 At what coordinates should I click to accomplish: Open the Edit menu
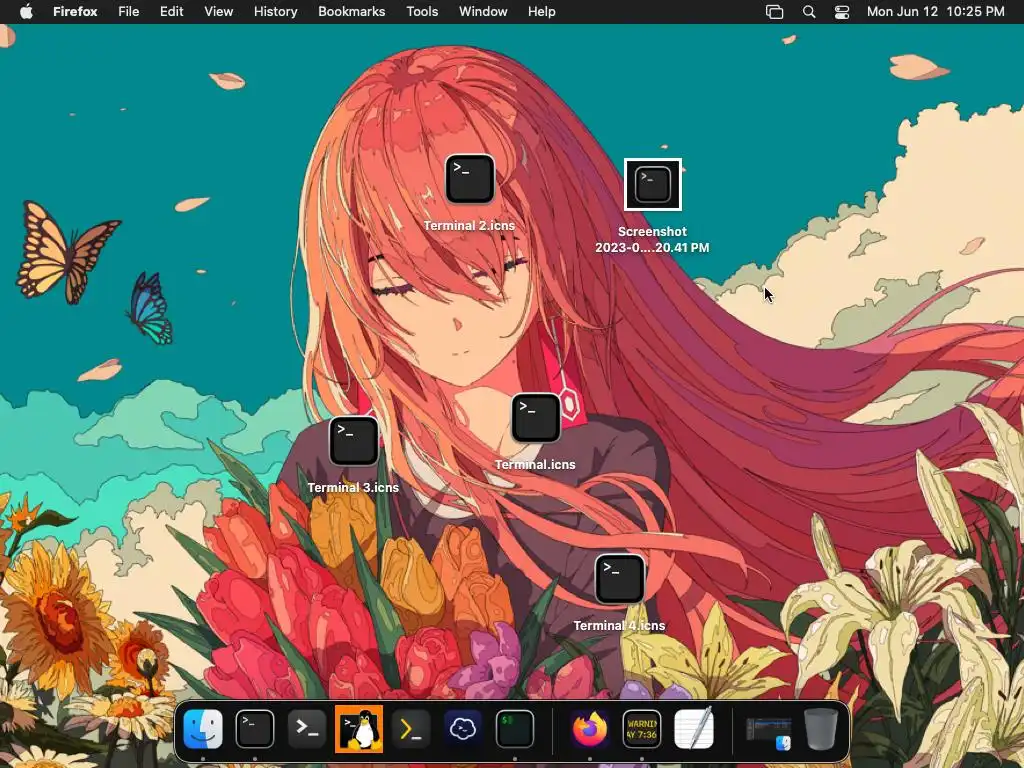pos(172,12)
